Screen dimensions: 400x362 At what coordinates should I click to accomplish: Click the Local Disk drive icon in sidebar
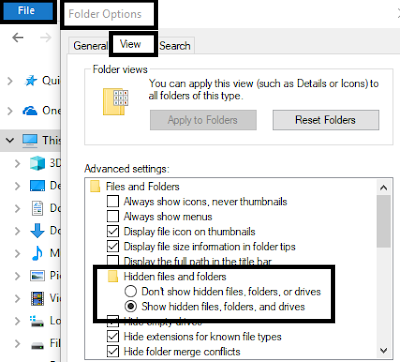tap(37, 322)
